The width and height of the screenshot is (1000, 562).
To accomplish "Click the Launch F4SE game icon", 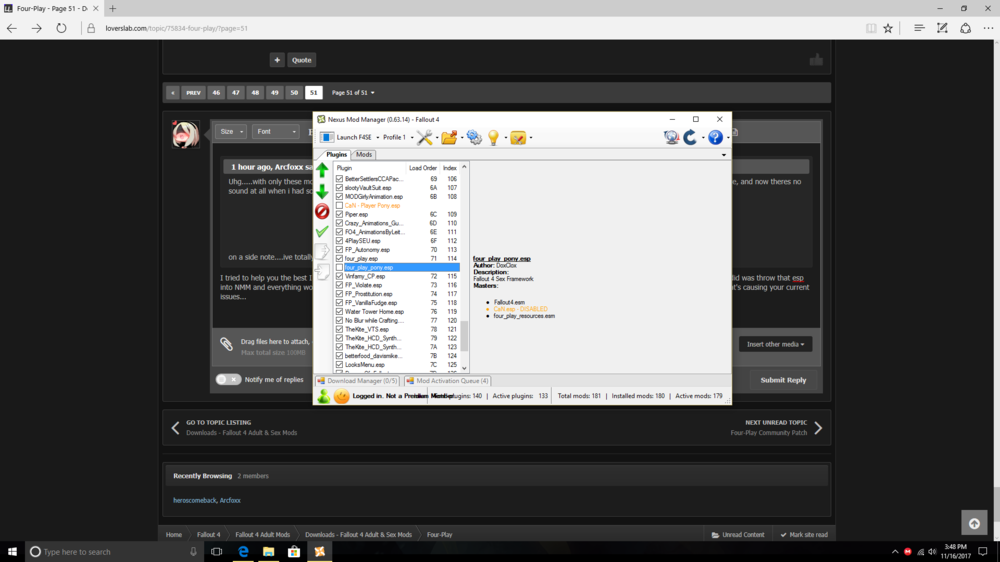I will point(327,137).
